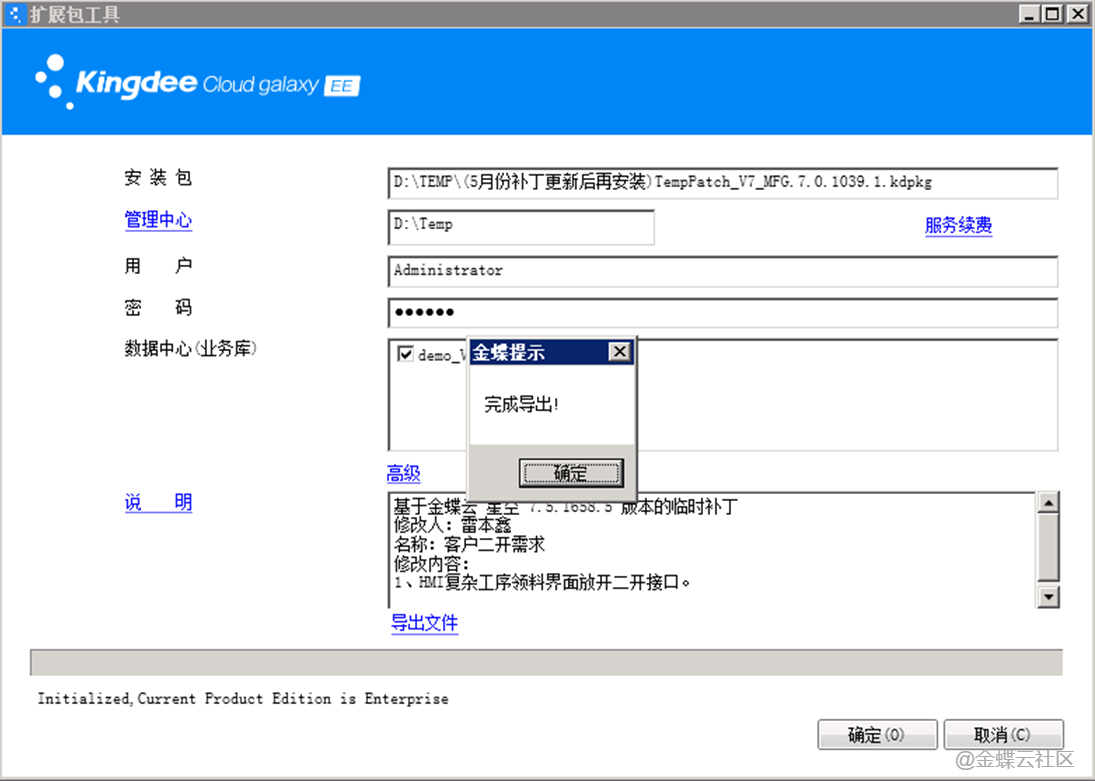Maximize the 扩展包工具 window
This screenshot has height=781, width=1095.
click(x=1052, y=14)
